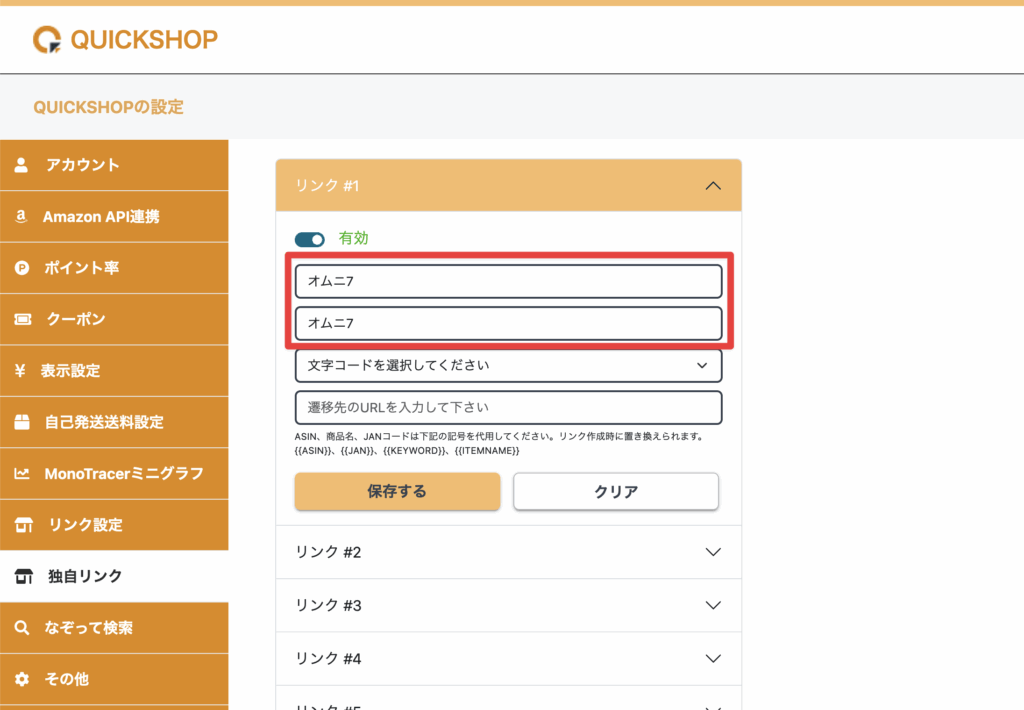Open the 文字コード selection dropdown
The image size is (1024, 710).
coord(508,366)
